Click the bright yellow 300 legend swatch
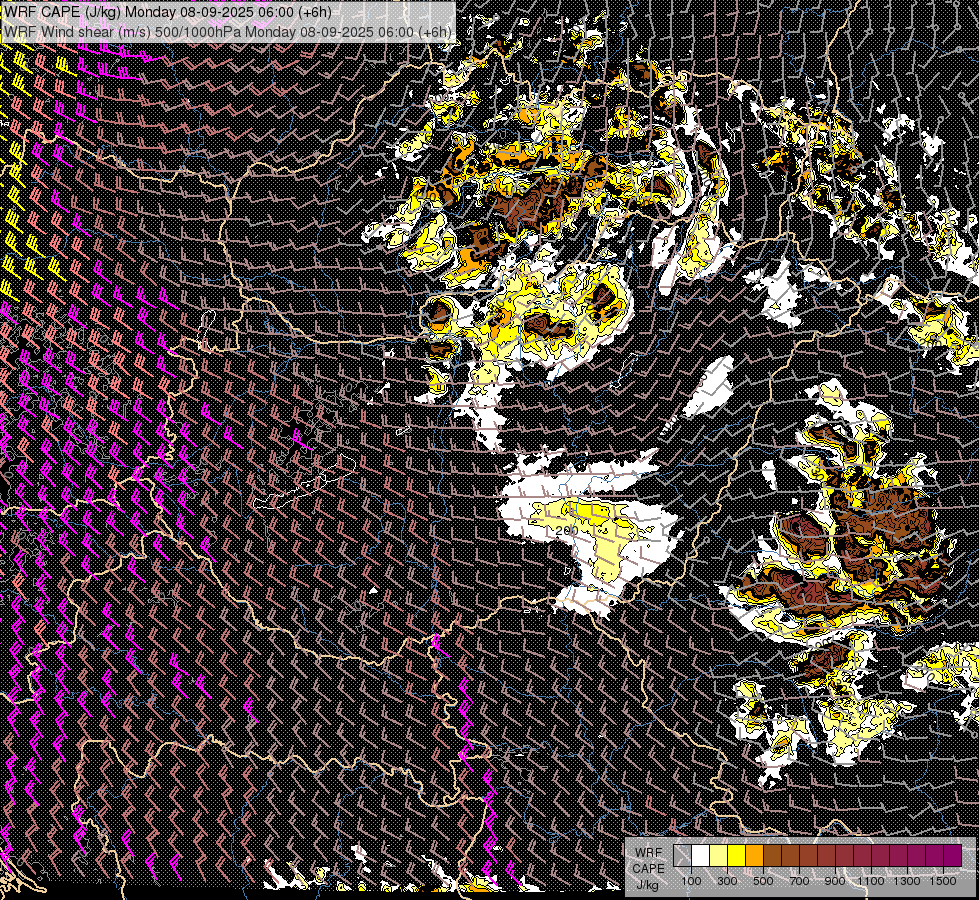 click(x=737, y=856)
